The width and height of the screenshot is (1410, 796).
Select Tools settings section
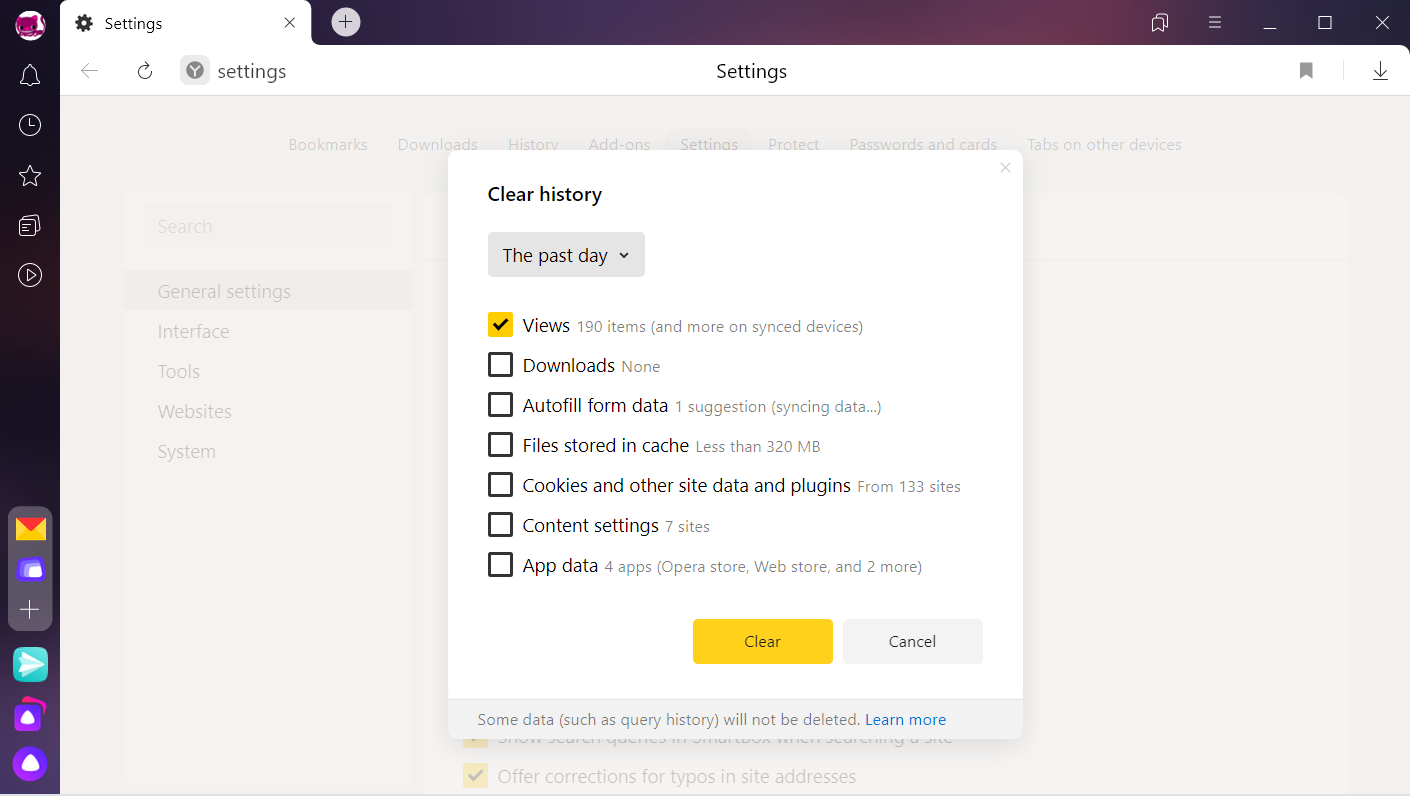pos(178,371)
